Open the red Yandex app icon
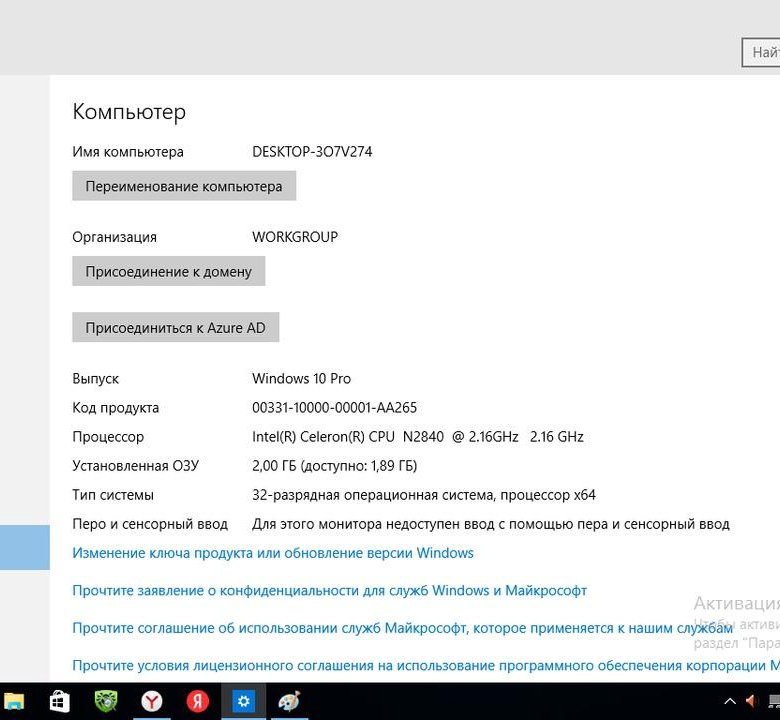This screenshot has height=720, width=780. (x=197, y=701)
